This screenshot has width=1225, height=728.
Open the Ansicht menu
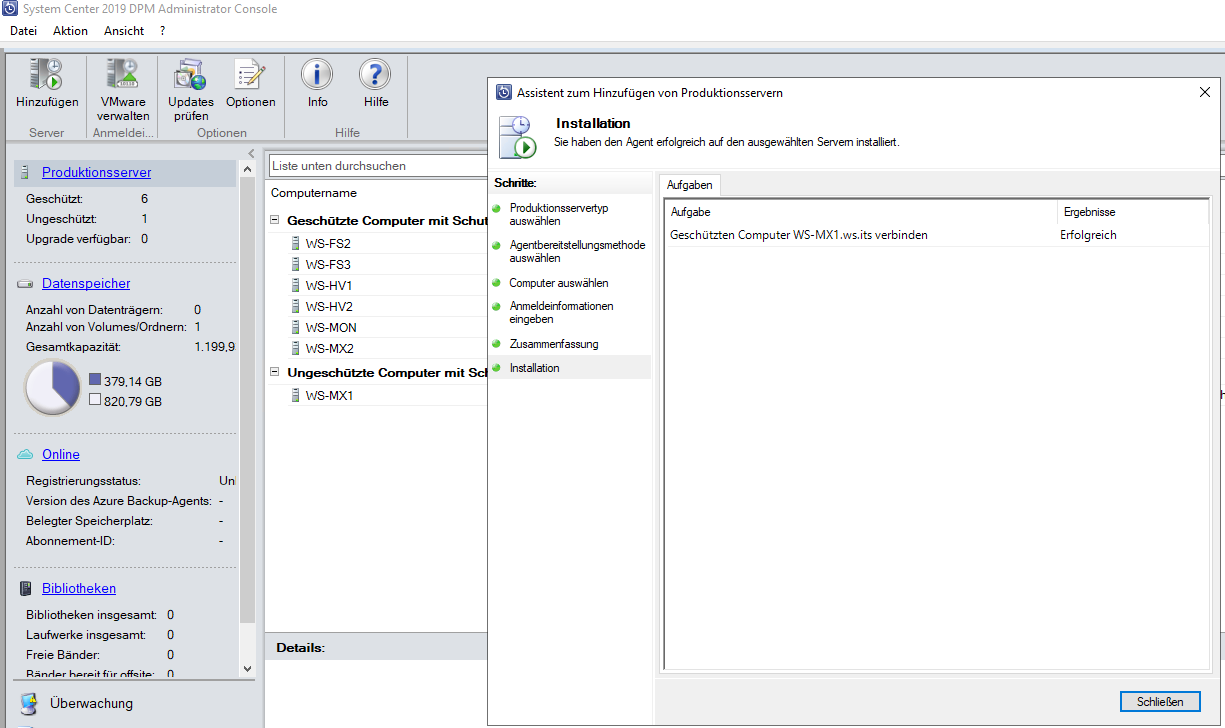(124, 31)
